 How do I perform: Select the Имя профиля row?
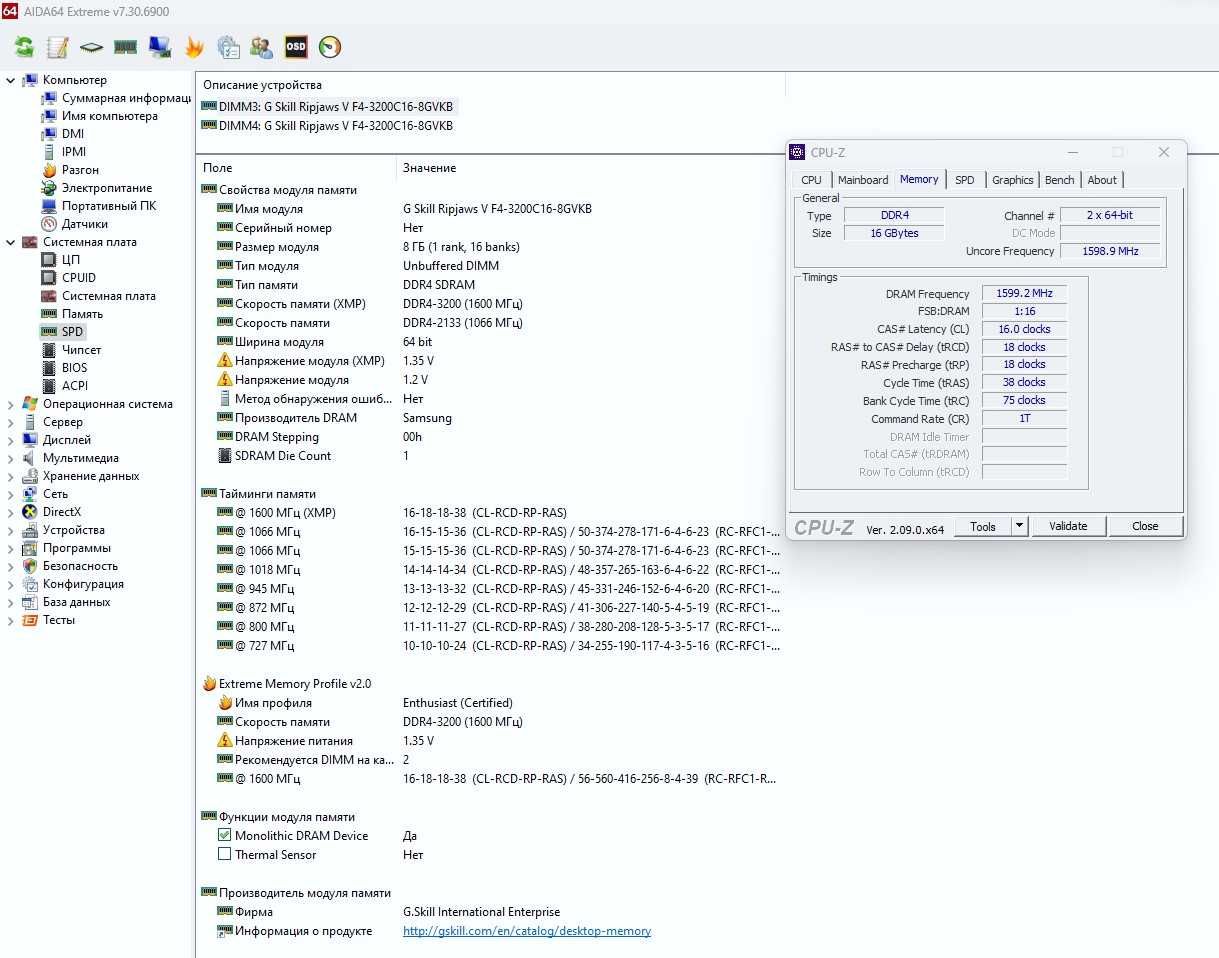click(490, 703)
